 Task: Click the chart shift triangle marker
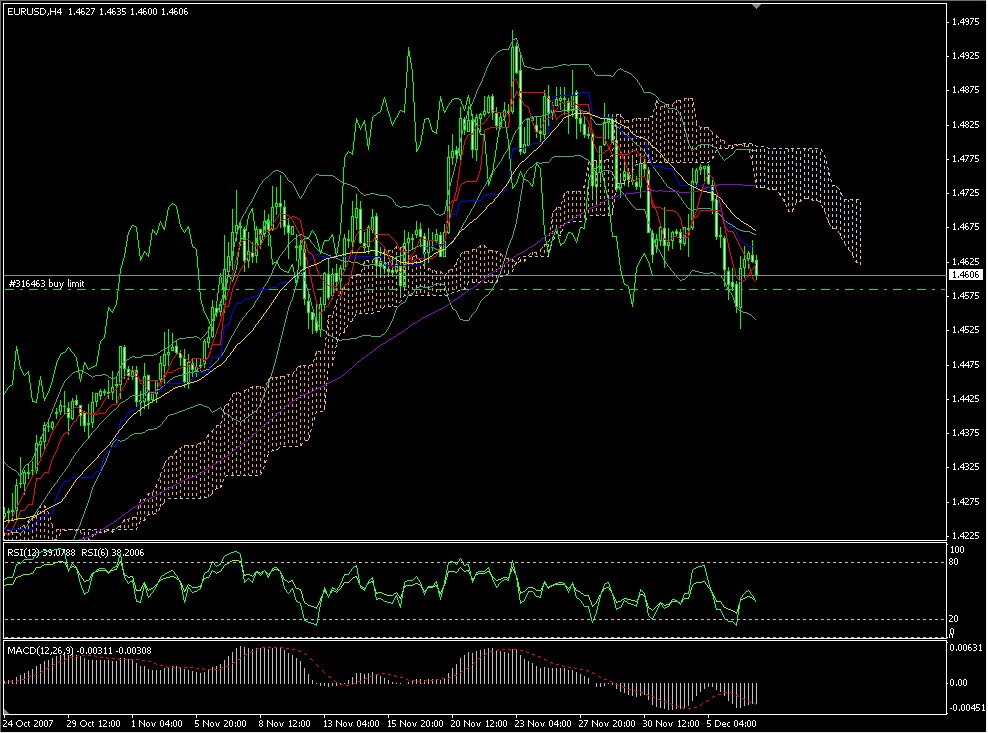coord(755,7)
